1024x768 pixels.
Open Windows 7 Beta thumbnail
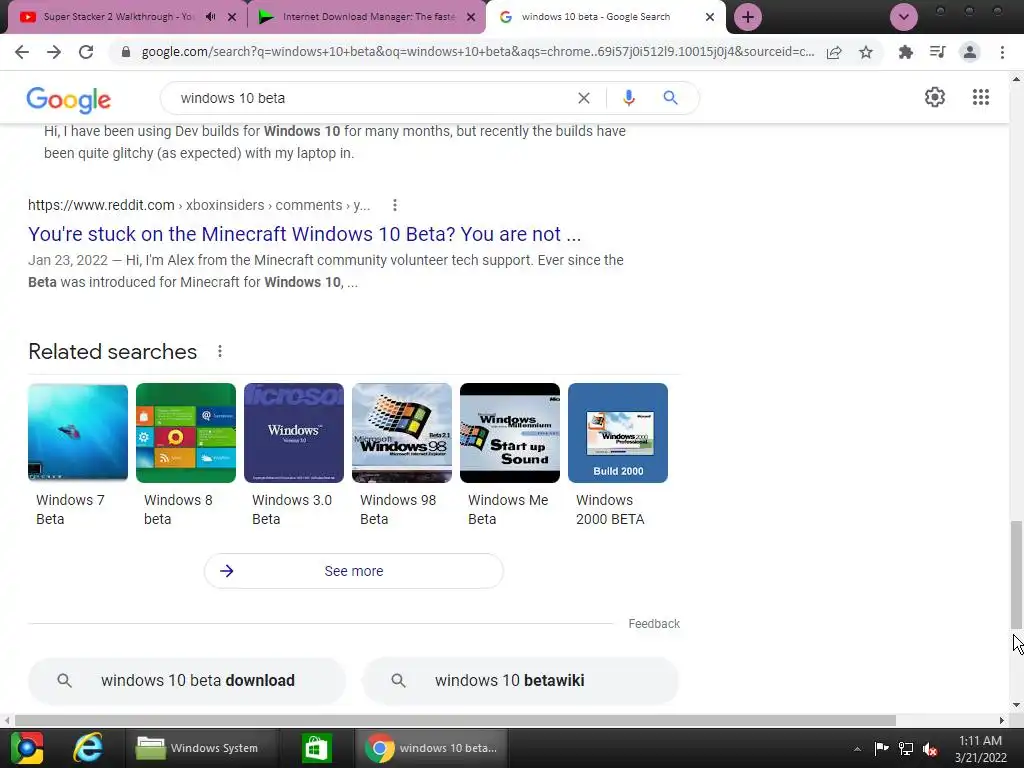click(78, 433)
